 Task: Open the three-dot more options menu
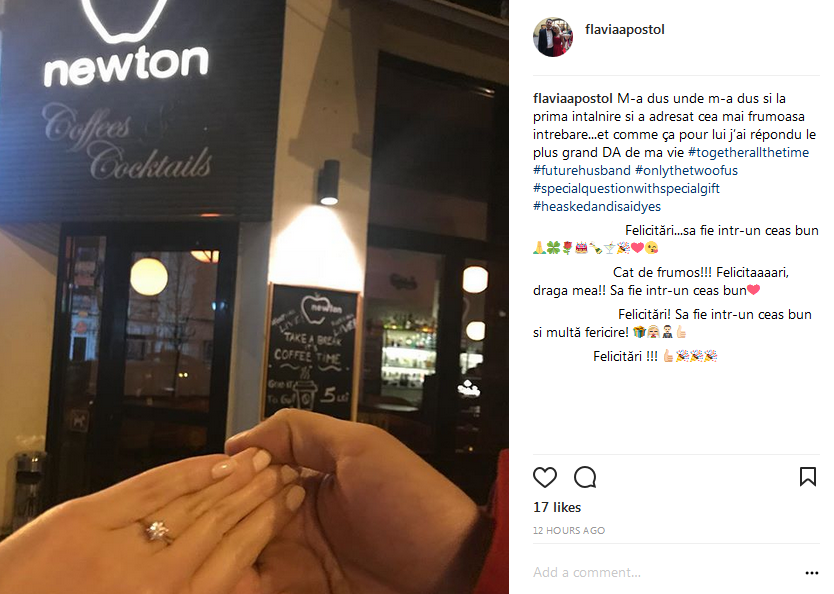tap(812, 573)
